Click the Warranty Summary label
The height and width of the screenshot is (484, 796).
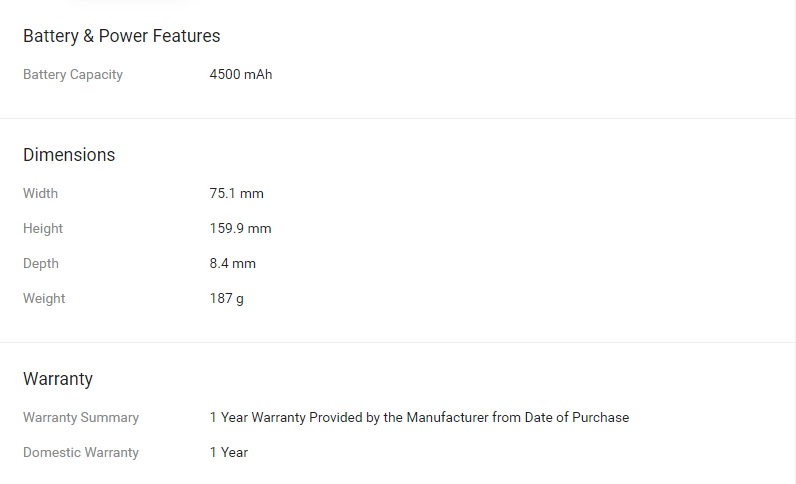[81, 417]
